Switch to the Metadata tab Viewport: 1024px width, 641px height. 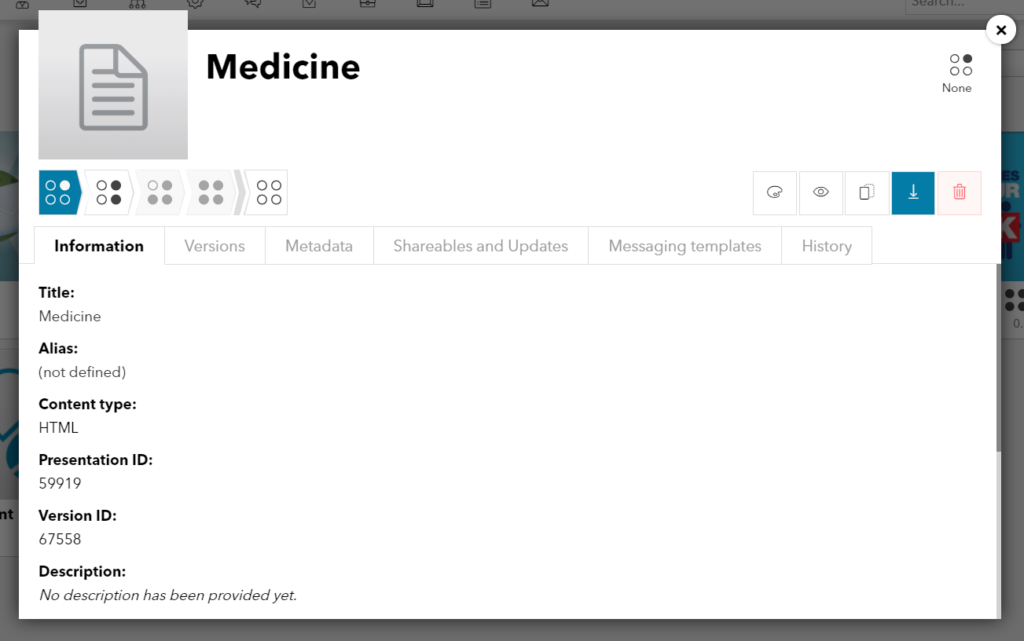[x=319, y=246]
